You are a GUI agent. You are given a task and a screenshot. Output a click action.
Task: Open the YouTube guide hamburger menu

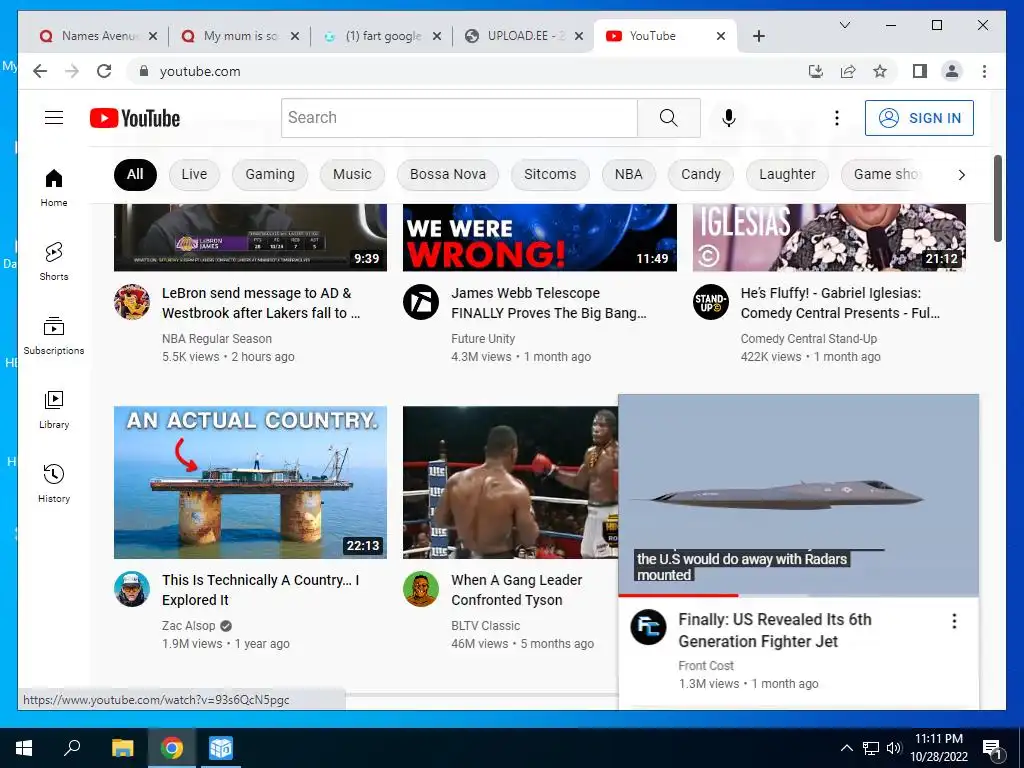(x=54, y=118)
